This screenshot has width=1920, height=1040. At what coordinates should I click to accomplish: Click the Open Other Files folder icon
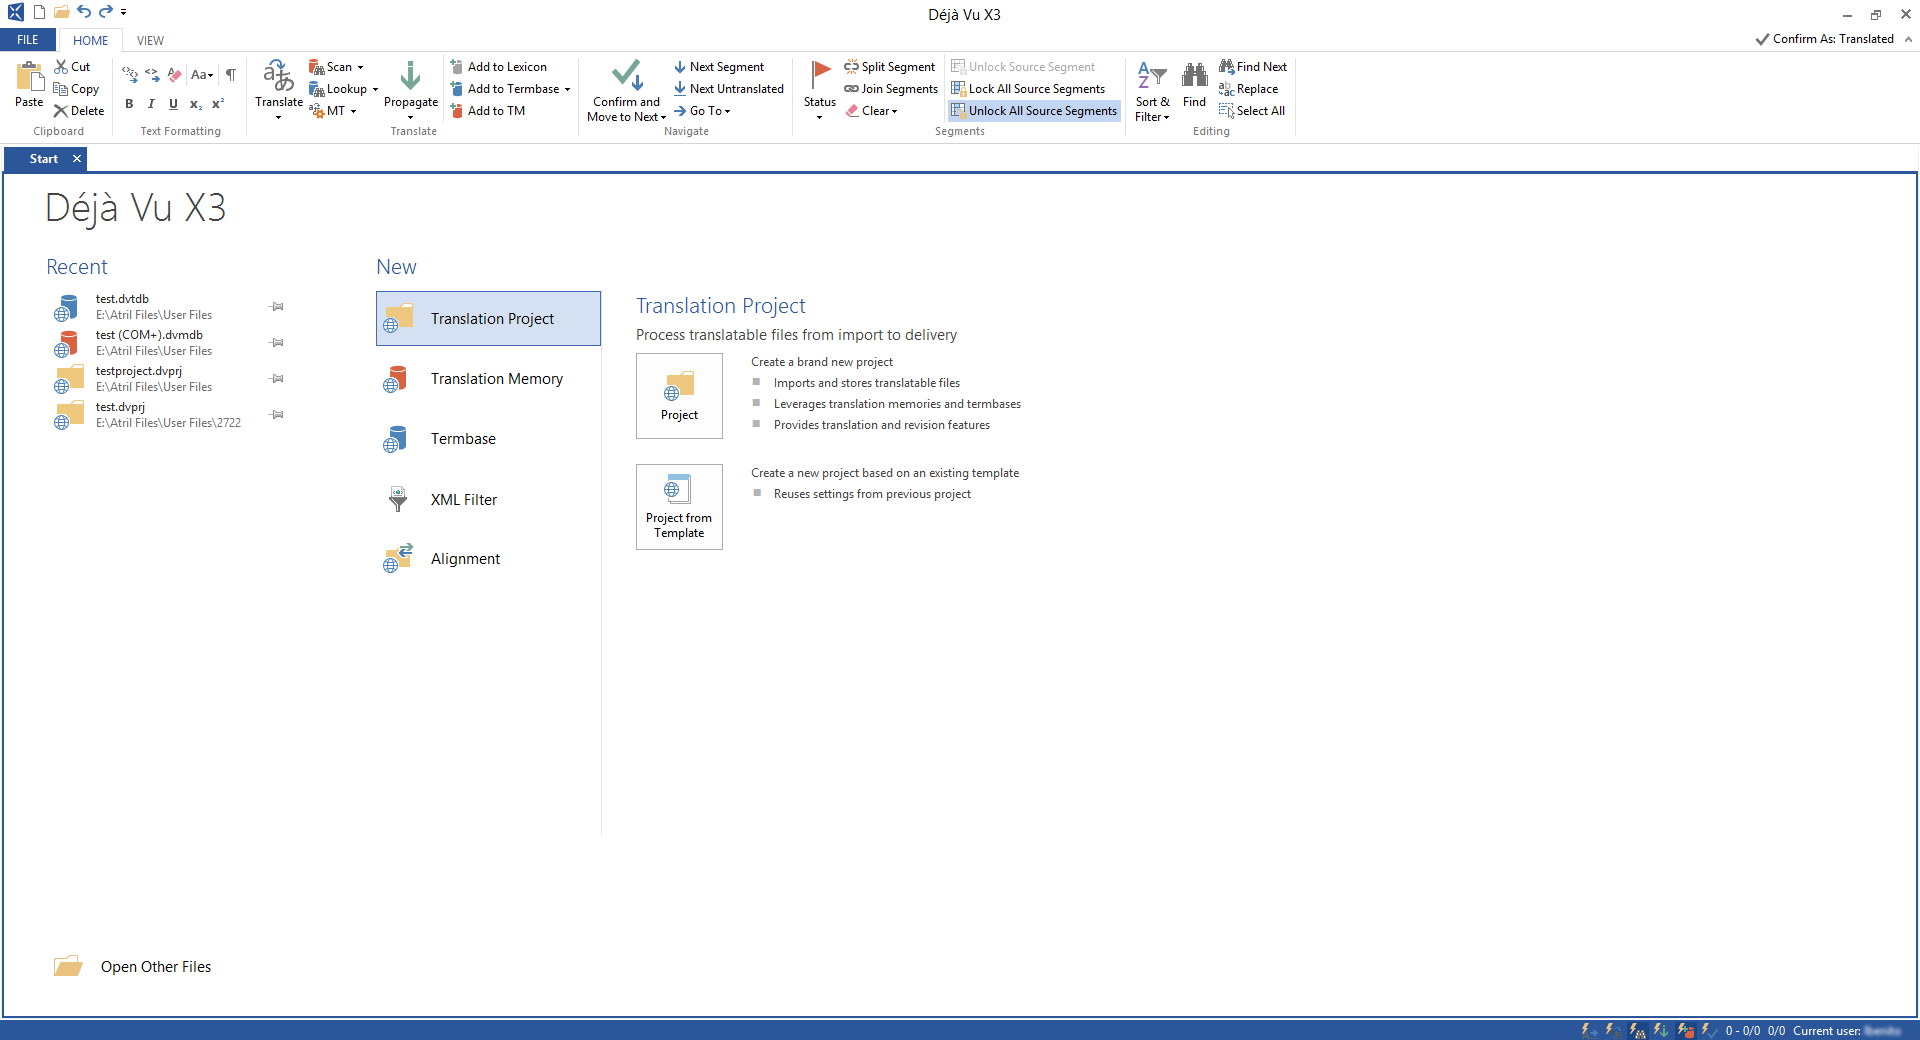coord(68,966)
